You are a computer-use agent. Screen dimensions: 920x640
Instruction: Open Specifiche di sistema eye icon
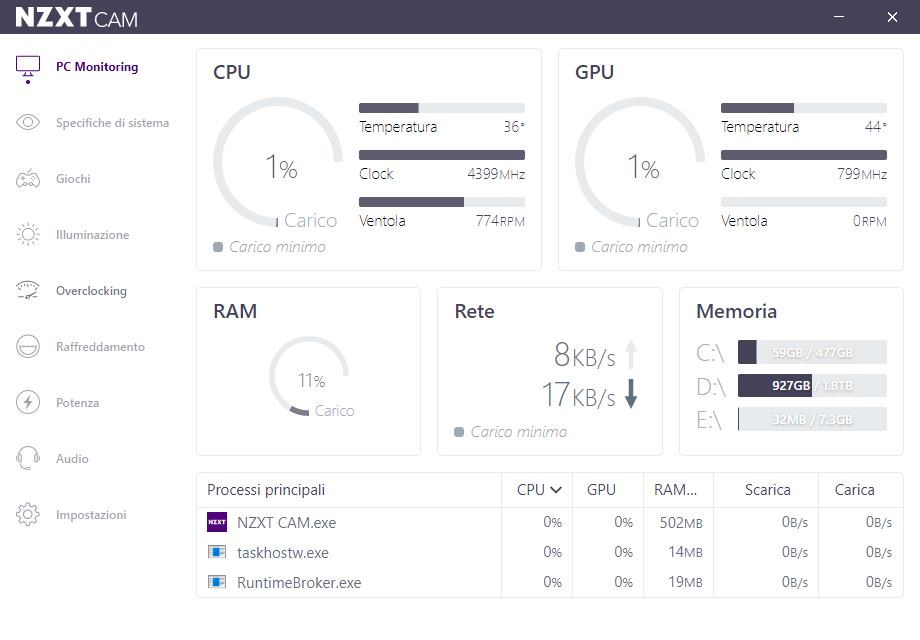click(28, 123)
